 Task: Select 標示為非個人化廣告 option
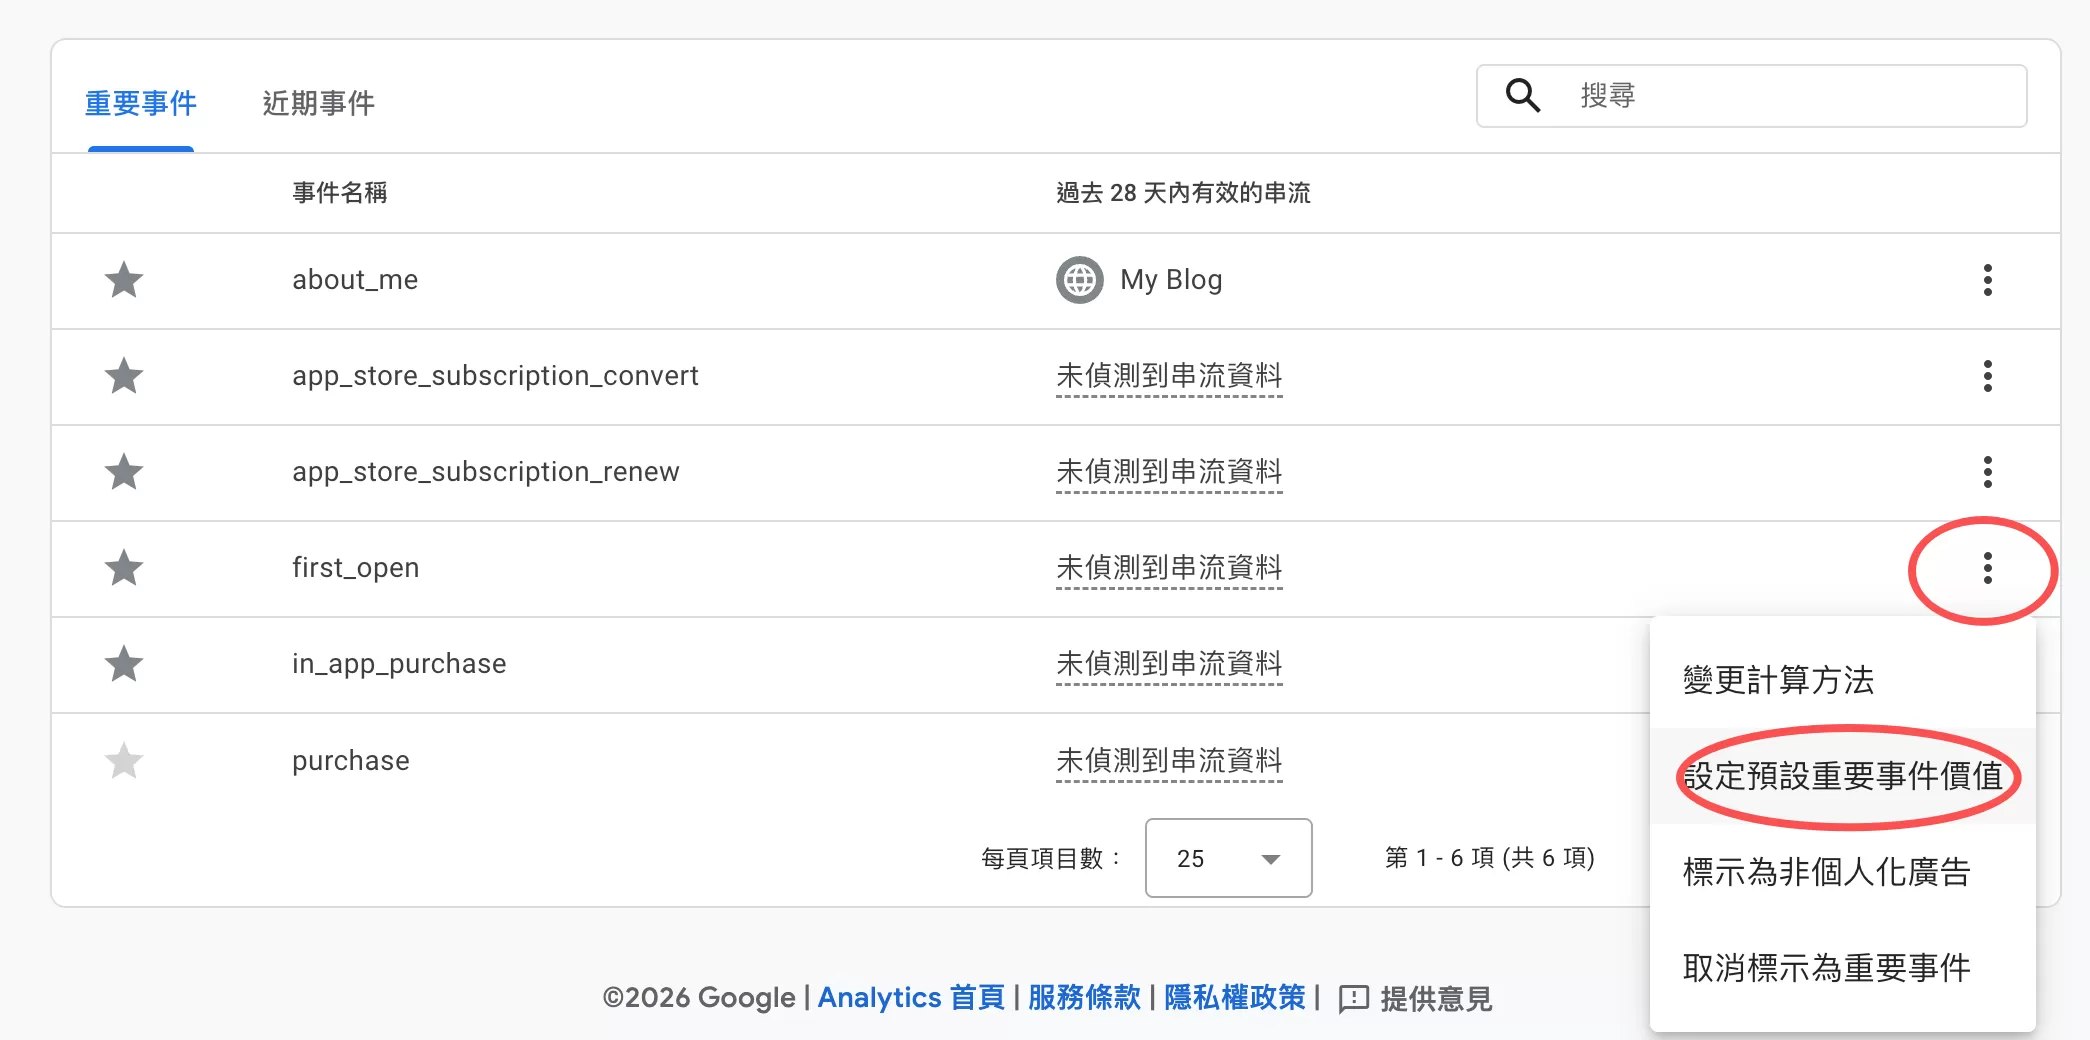1842,872
